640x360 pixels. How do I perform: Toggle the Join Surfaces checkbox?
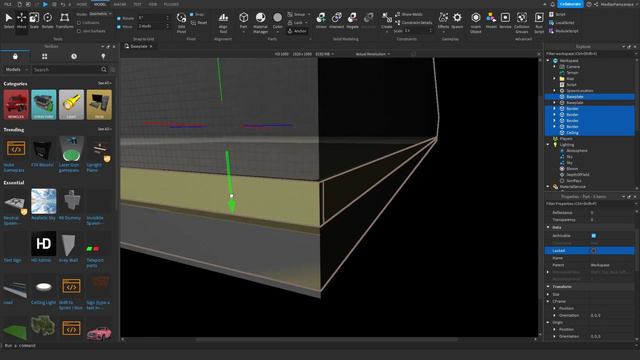(x=79, y=31)
